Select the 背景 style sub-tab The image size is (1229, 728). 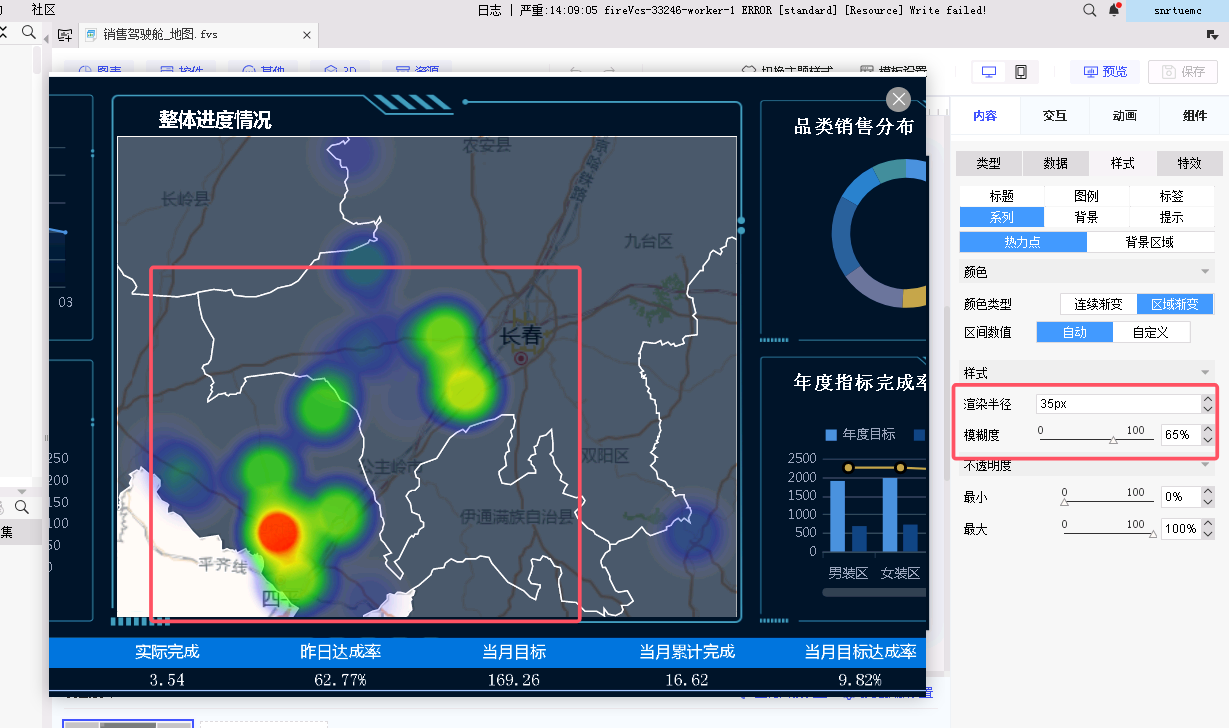pyautogui.click(x=1087, y=217)
